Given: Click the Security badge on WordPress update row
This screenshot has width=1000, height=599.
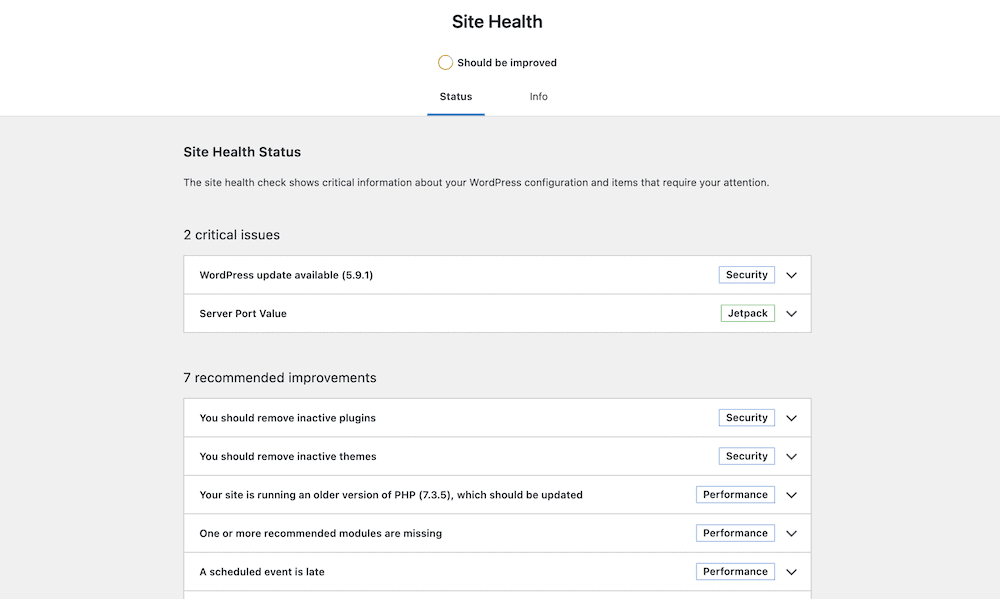Looking at the screenshot, I should [x=746, y=274].
